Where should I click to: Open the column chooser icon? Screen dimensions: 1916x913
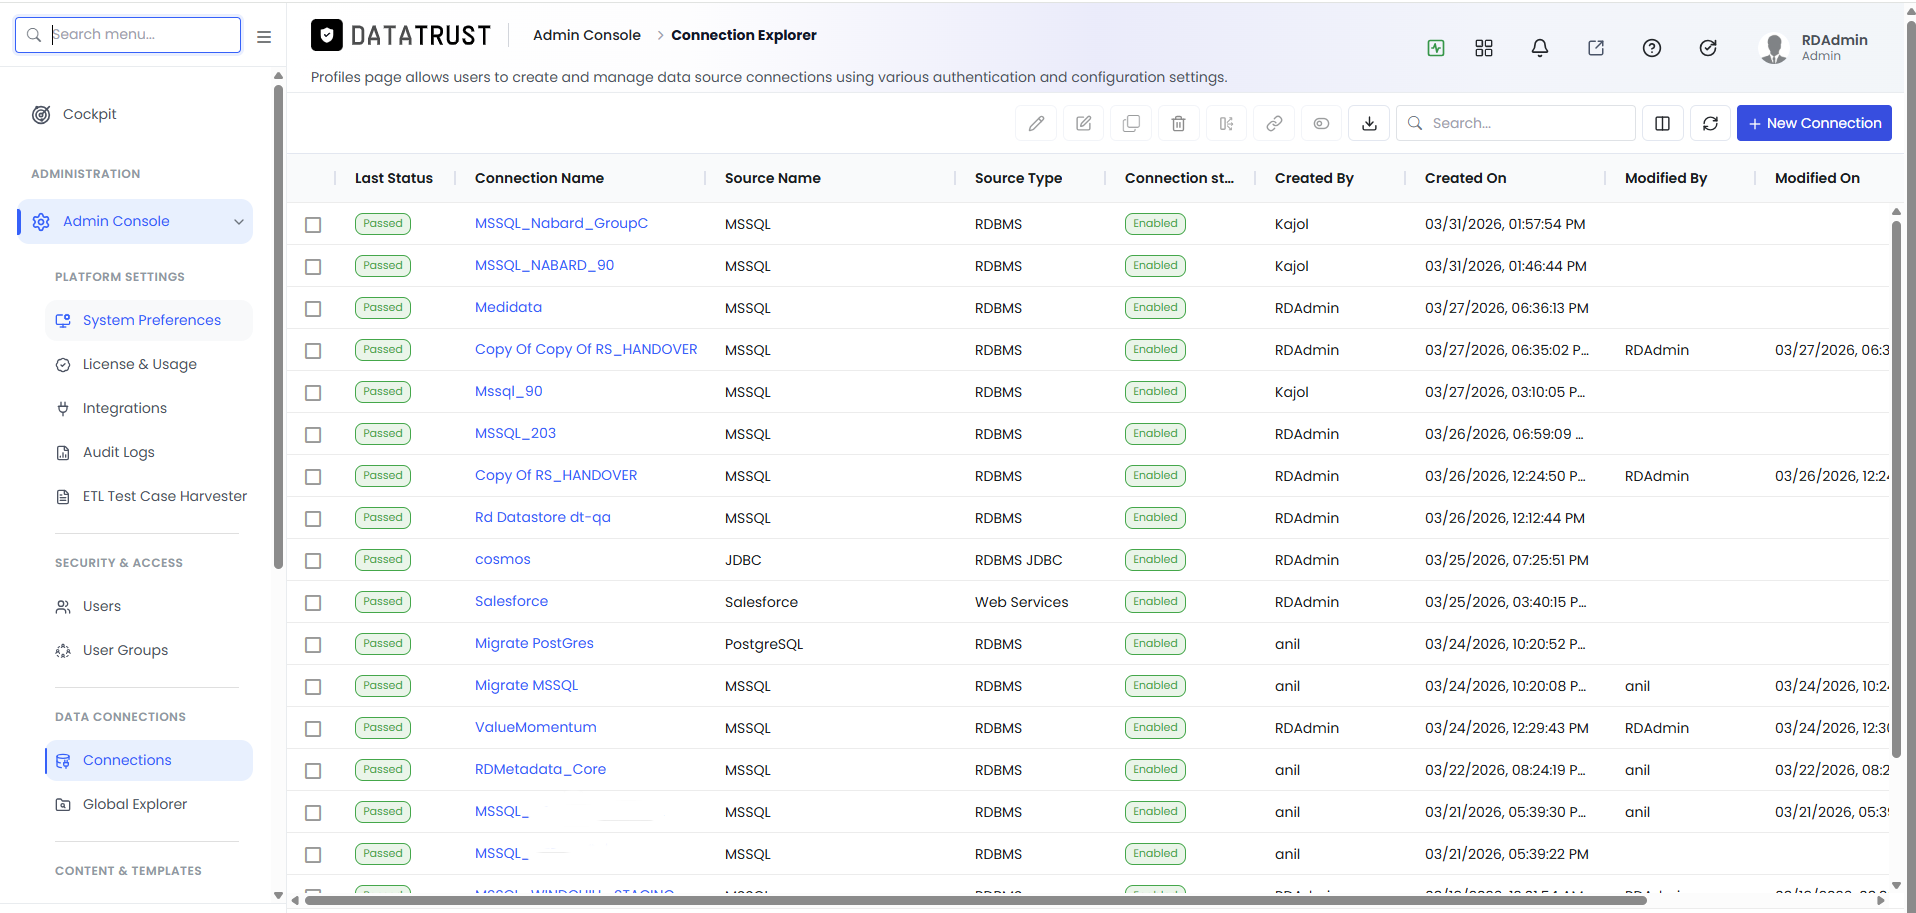(1662, 123)
